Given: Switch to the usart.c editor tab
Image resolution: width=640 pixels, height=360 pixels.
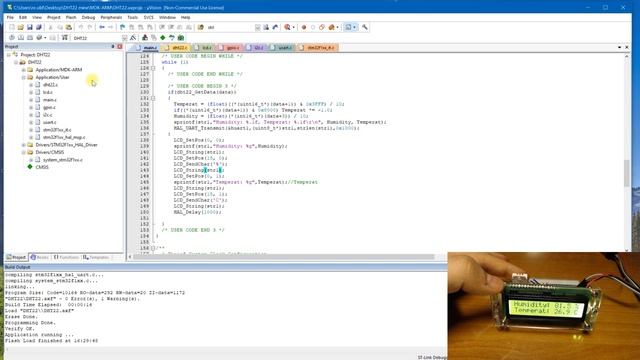Looking at the screenshot, I should (x=281, y=48).
